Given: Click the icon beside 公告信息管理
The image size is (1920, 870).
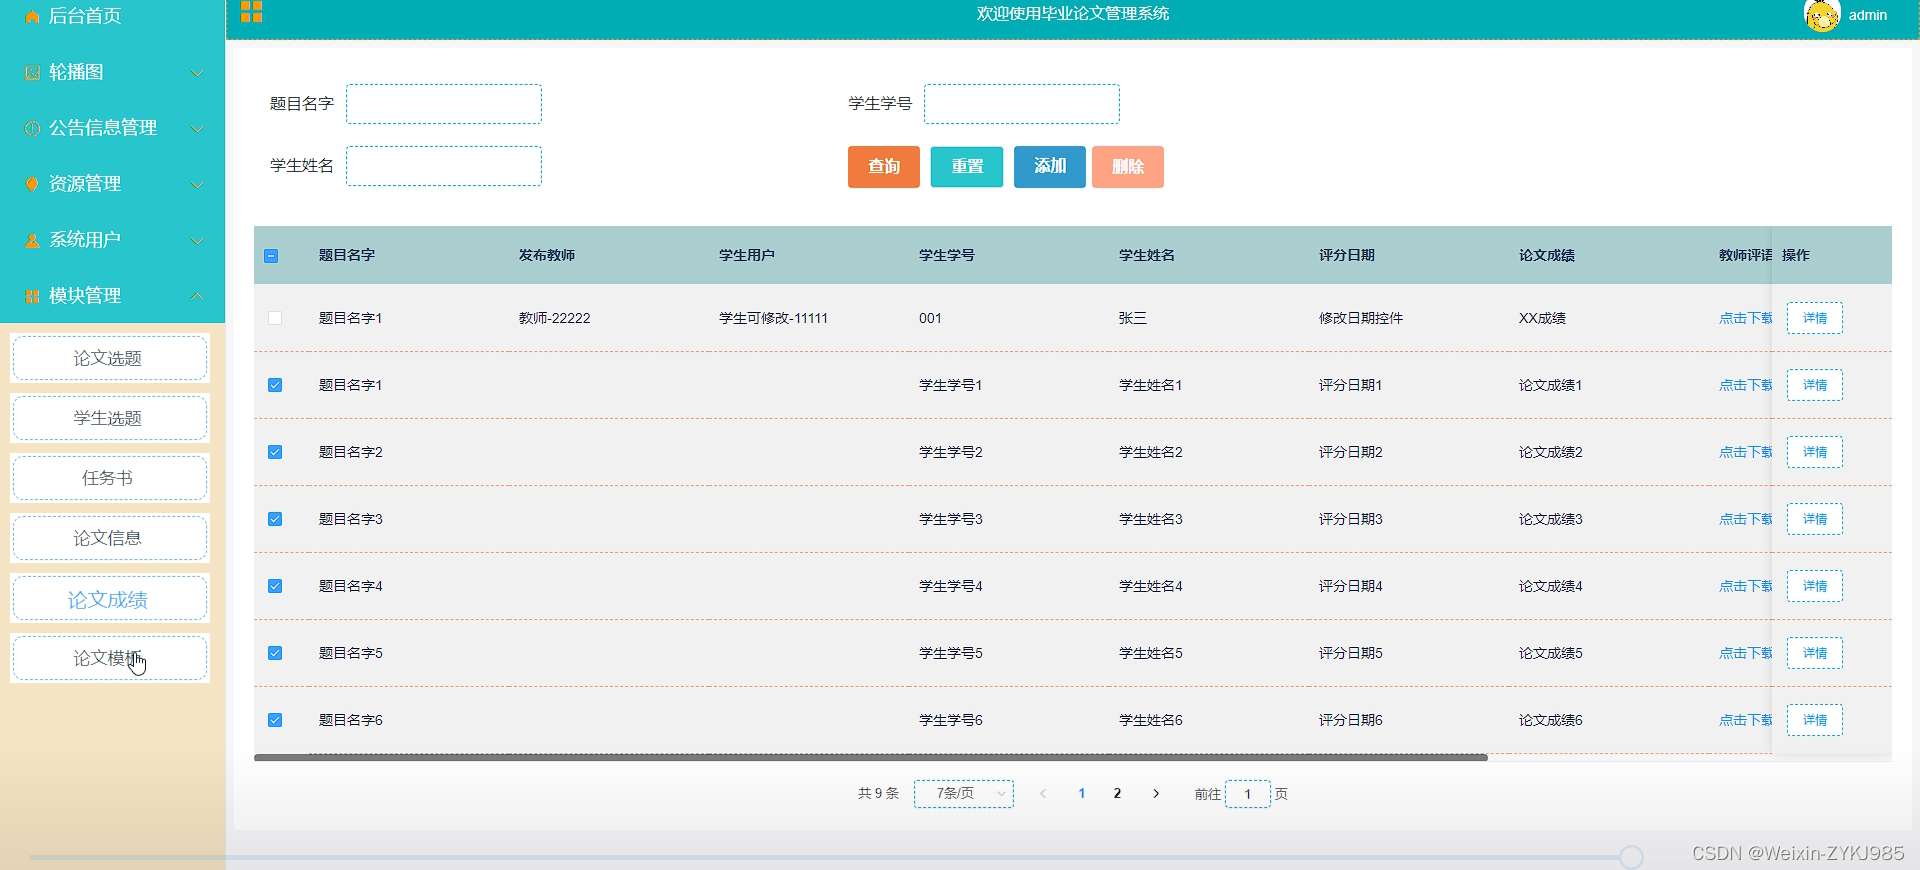Looking at the screenshot, I should [x=32, y=129].
